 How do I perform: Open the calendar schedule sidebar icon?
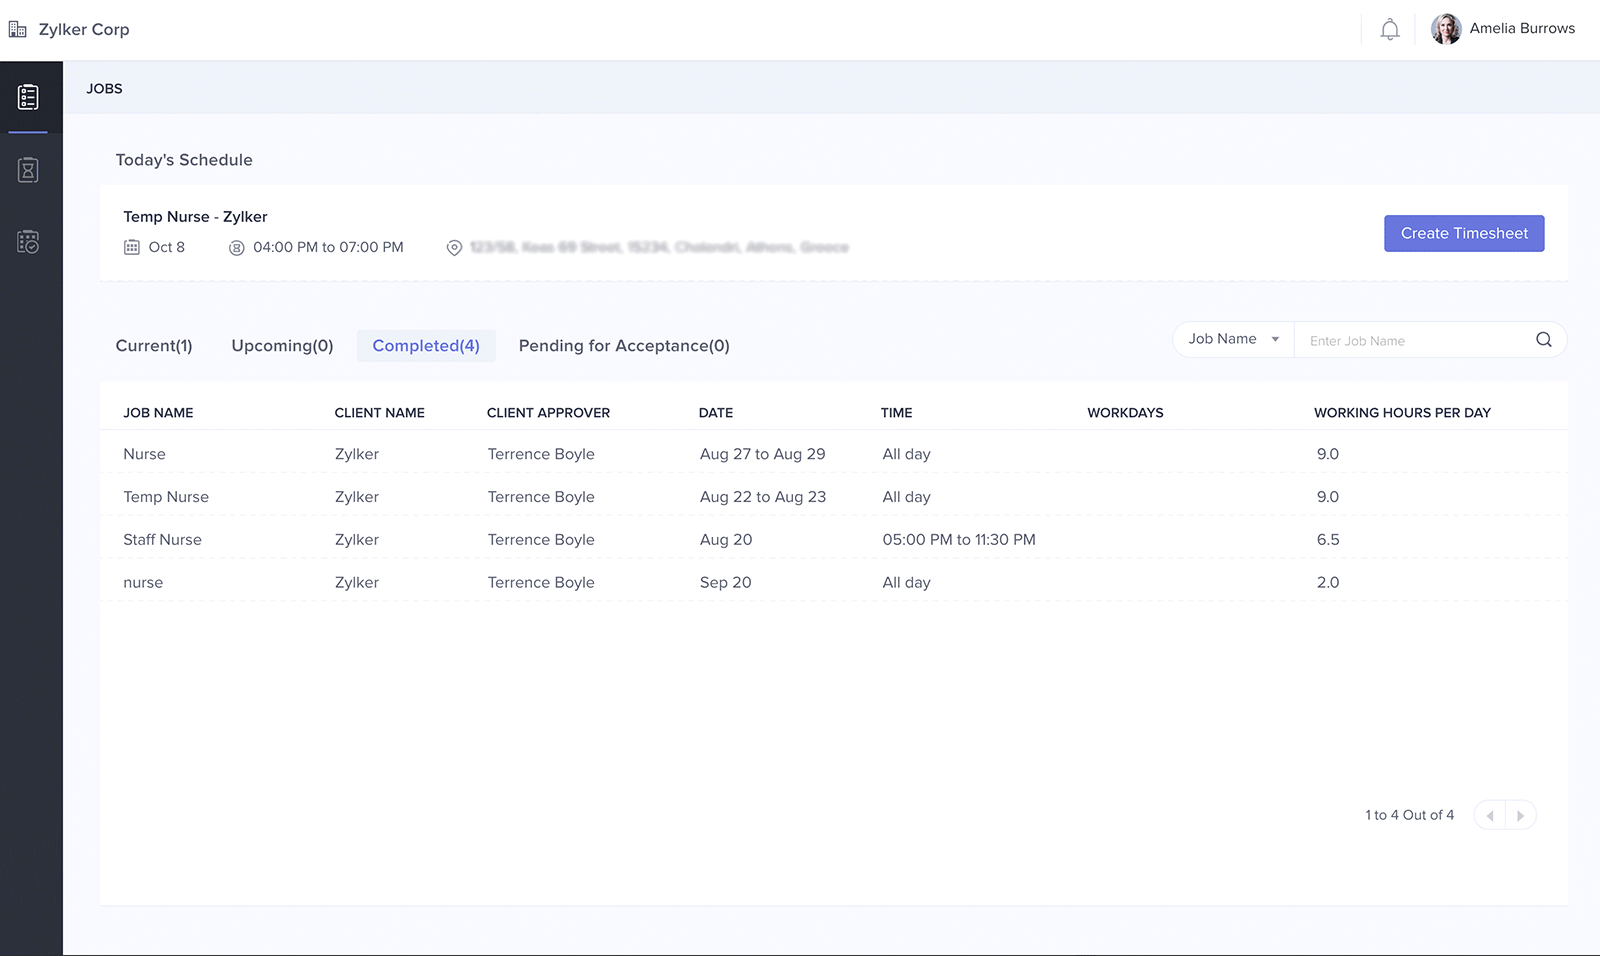click(x=28, y=242)
